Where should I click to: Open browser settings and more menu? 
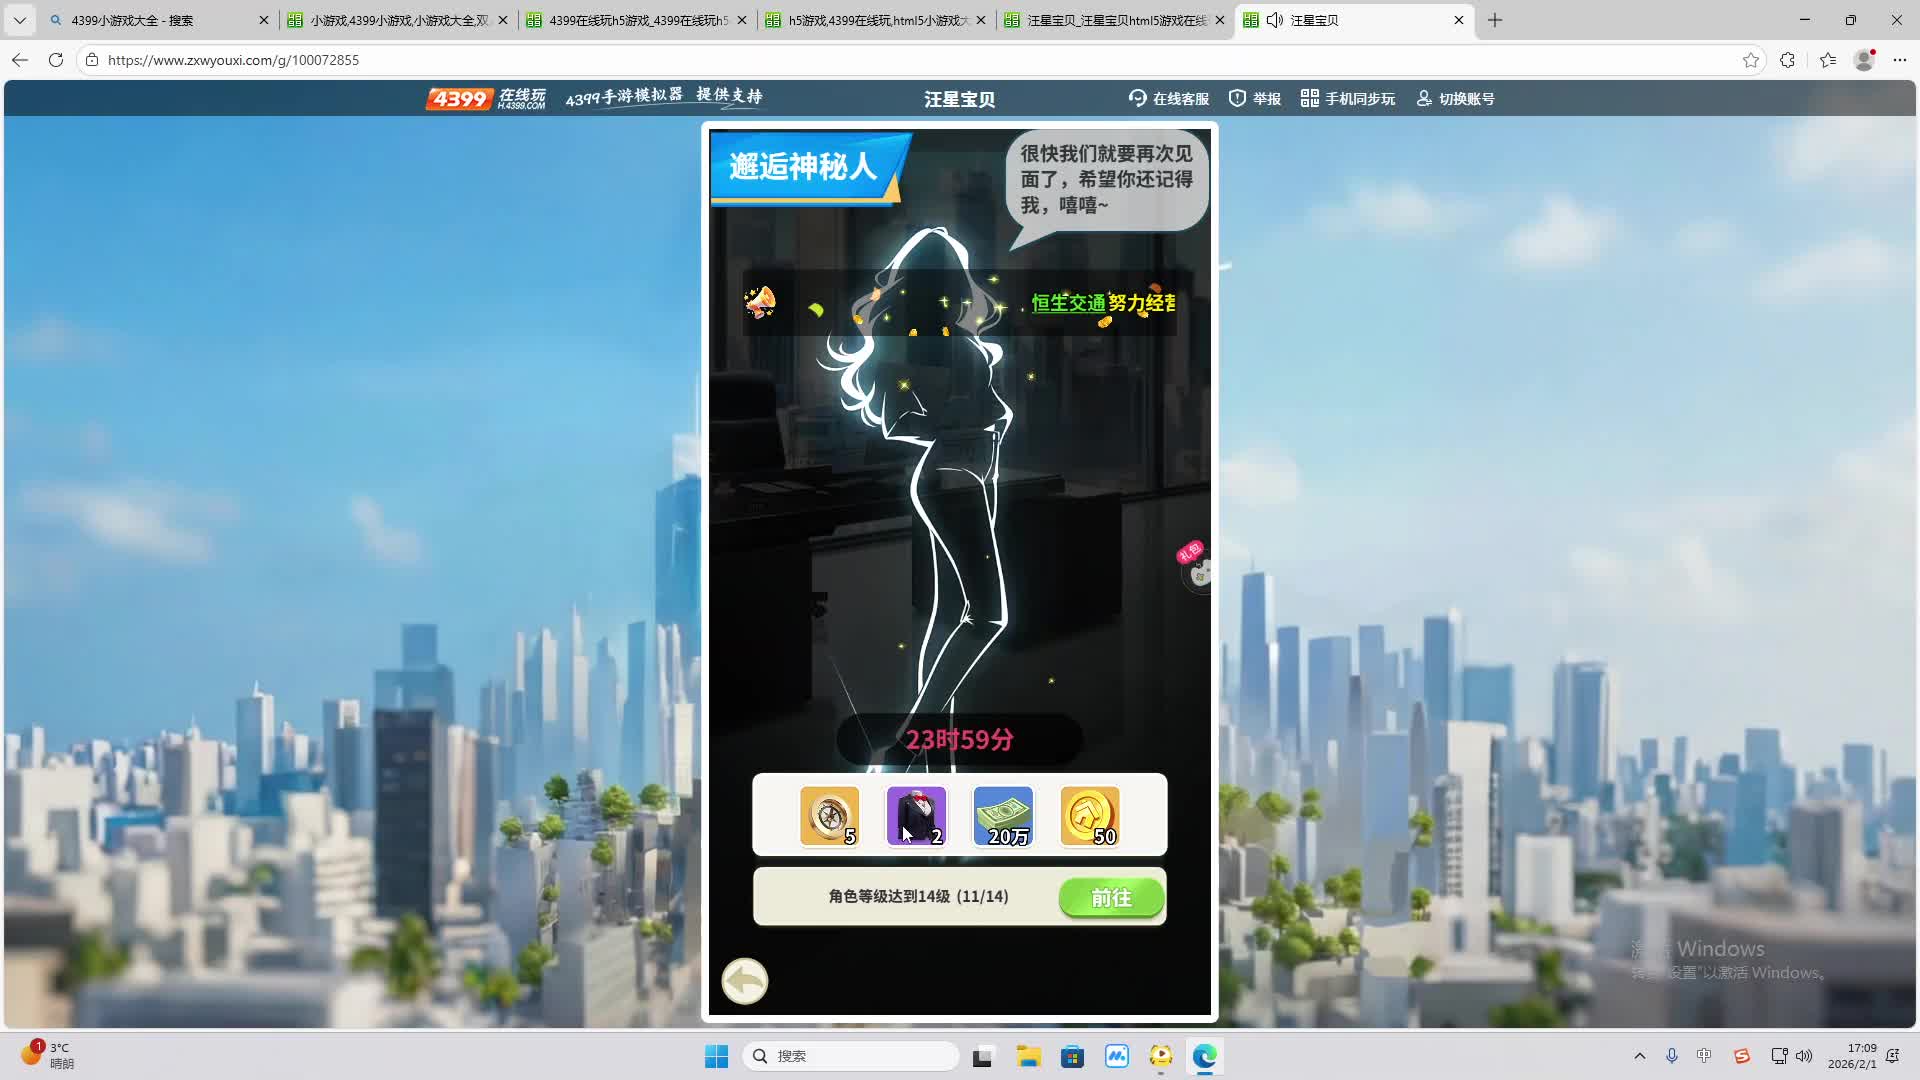(1899, 60)
